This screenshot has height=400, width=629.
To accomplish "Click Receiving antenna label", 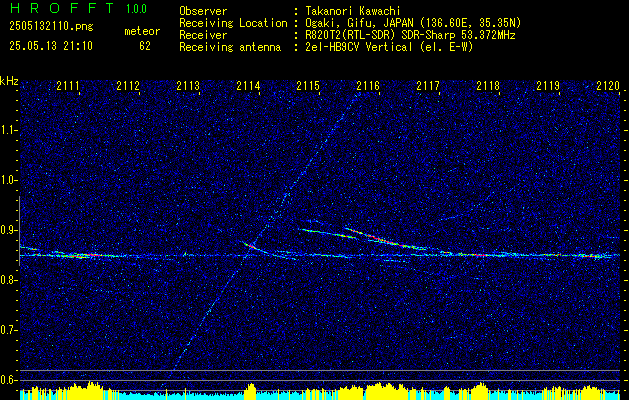I will click(x=230, y=47).
